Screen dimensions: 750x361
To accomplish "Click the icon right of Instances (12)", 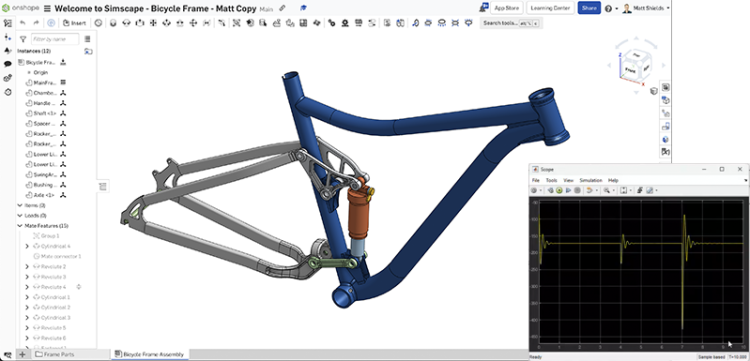I will coord(88,51).
